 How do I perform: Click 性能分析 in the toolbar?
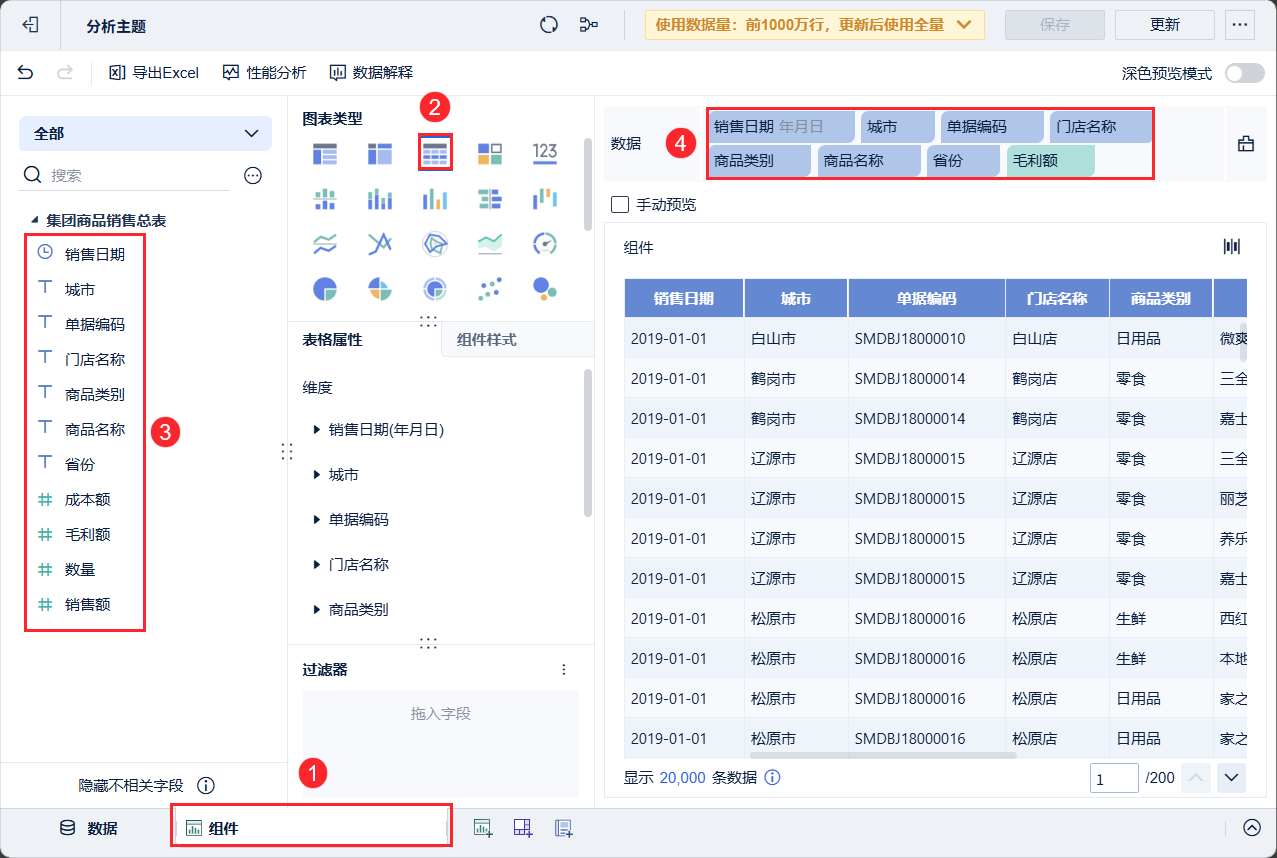(264, 72)
